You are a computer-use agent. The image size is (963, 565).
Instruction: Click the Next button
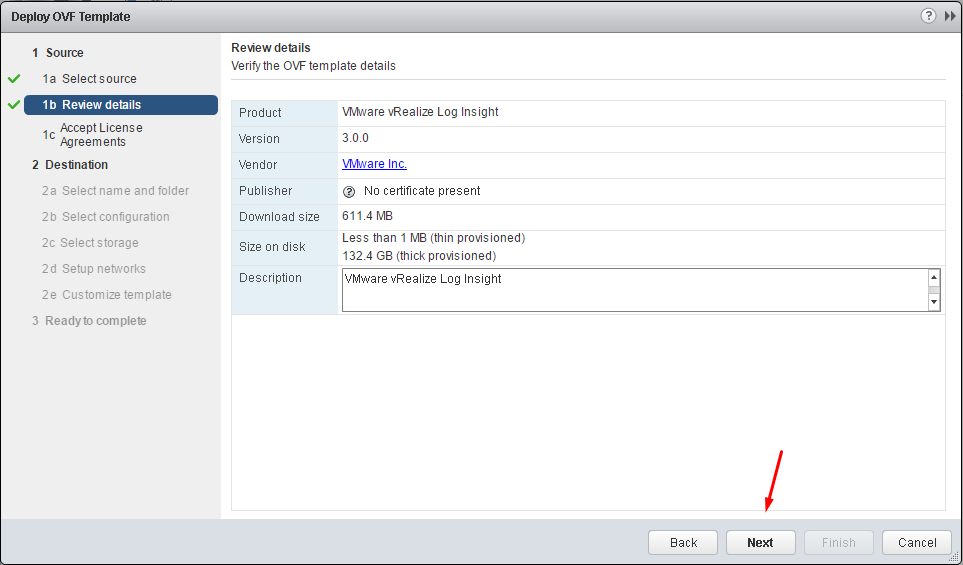[x=760, y=543]
